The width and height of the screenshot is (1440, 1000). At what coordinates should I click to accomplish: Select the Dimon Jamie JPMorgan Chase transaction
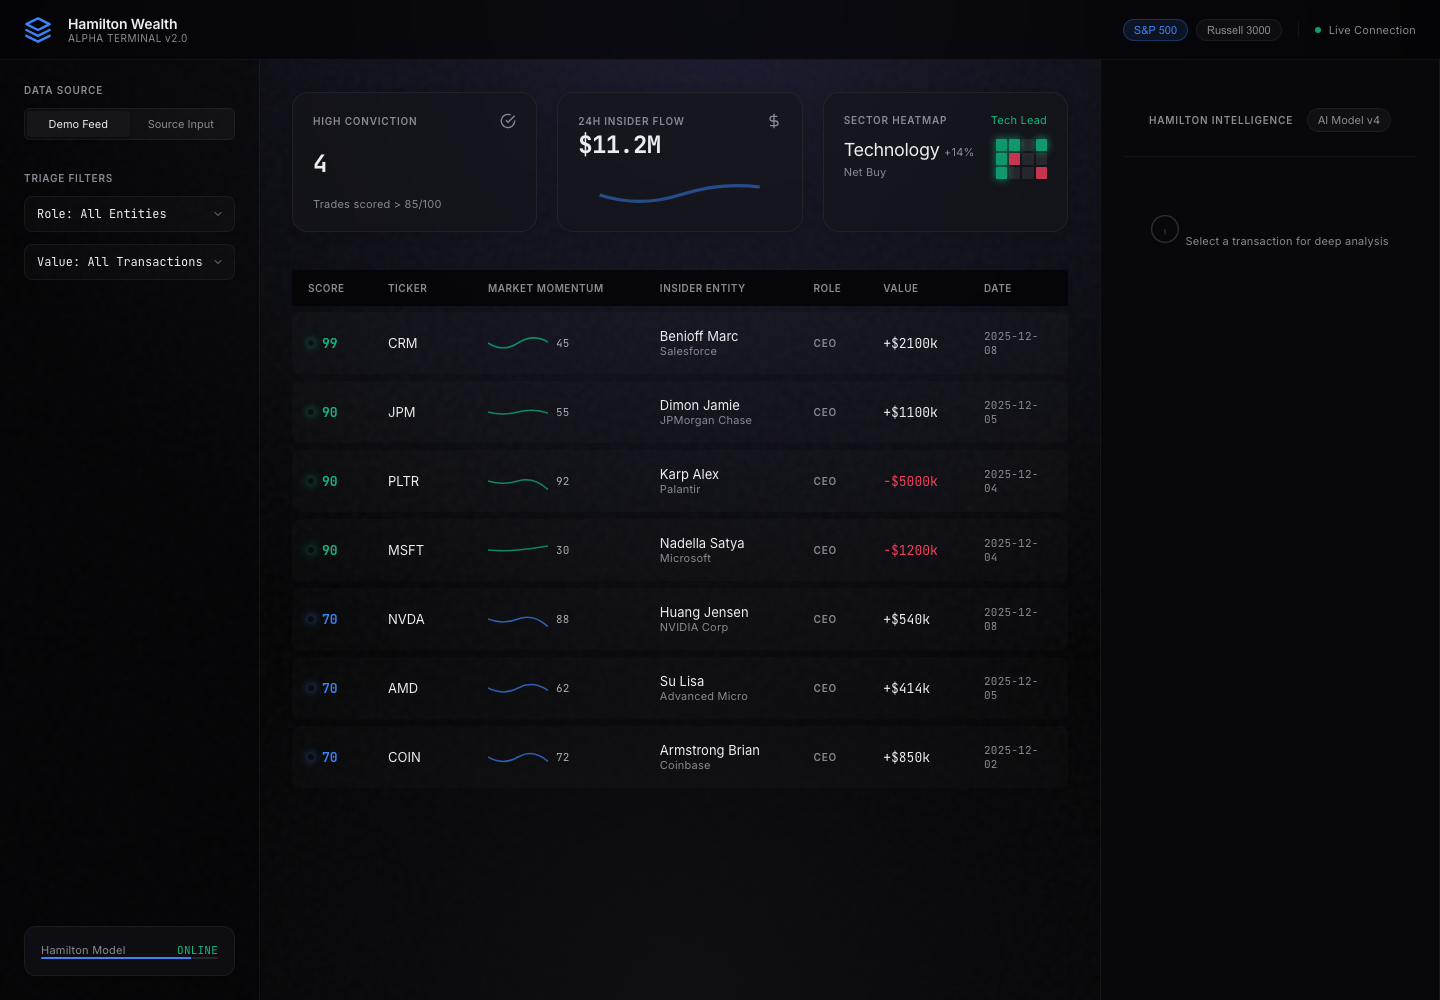[680, 412]
